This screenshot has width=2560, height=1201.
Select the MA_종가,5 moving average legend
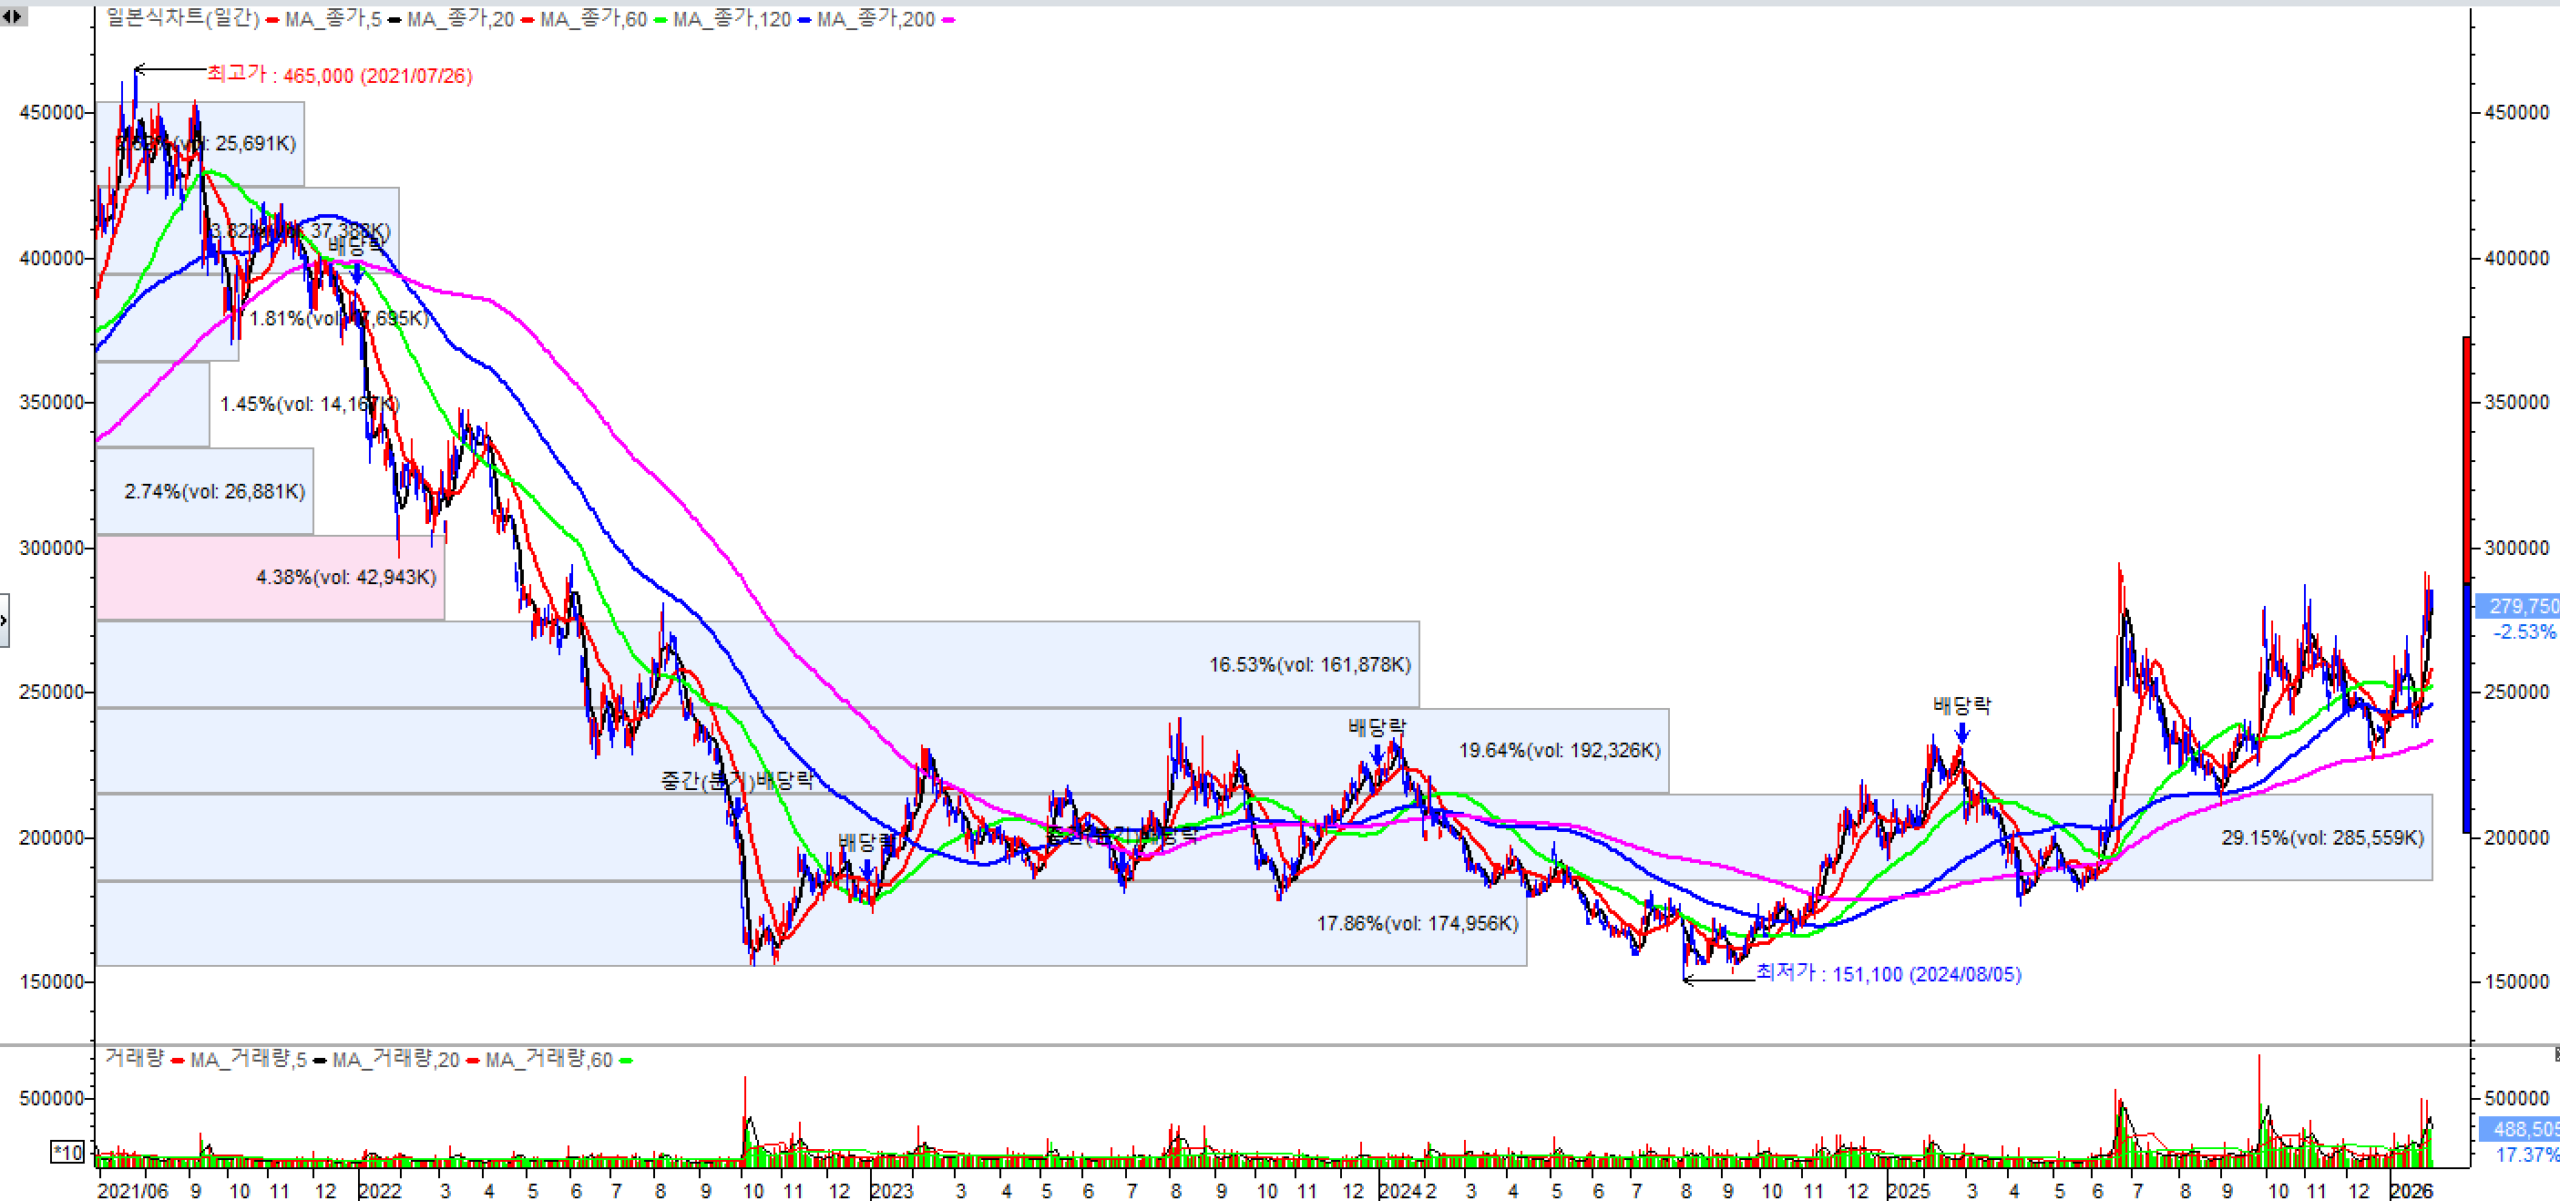(x=332, y=19)
